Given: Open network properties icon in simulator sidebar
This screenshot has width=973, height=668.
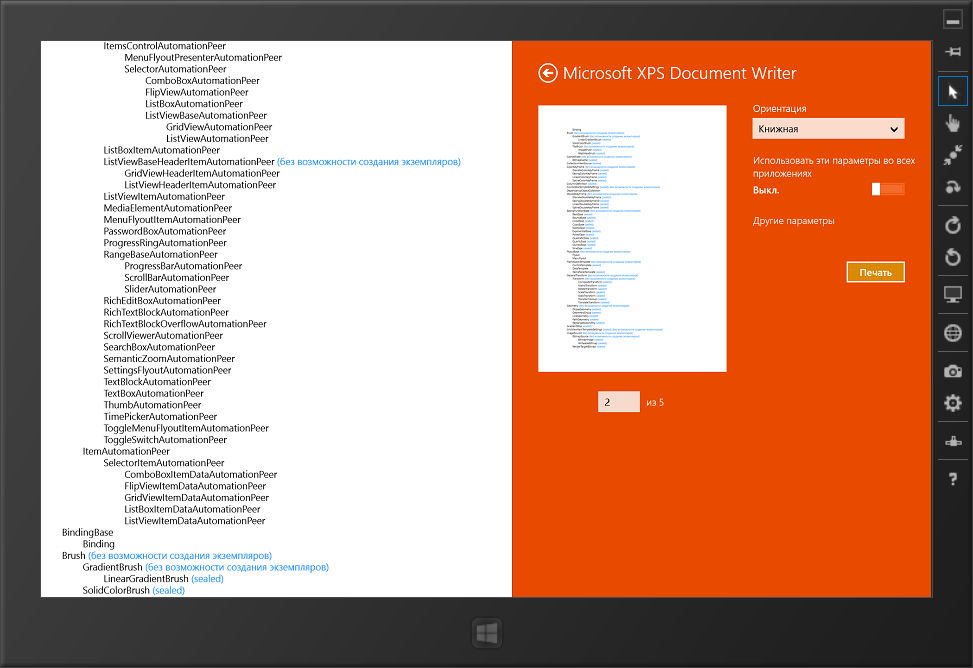Looking at the screenshot, I should click(x=953, y=441).
